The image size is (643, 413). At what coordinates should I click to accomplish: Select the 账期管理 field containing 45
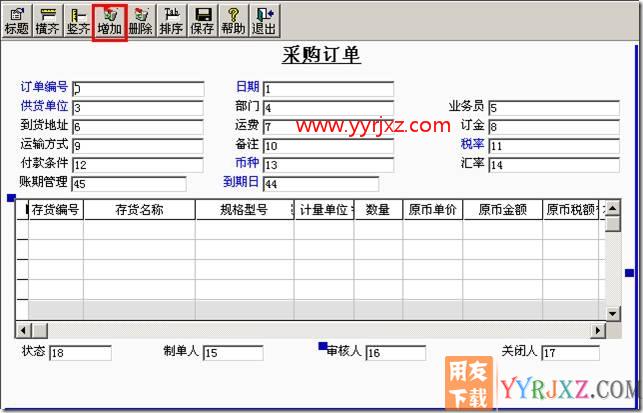129,184
